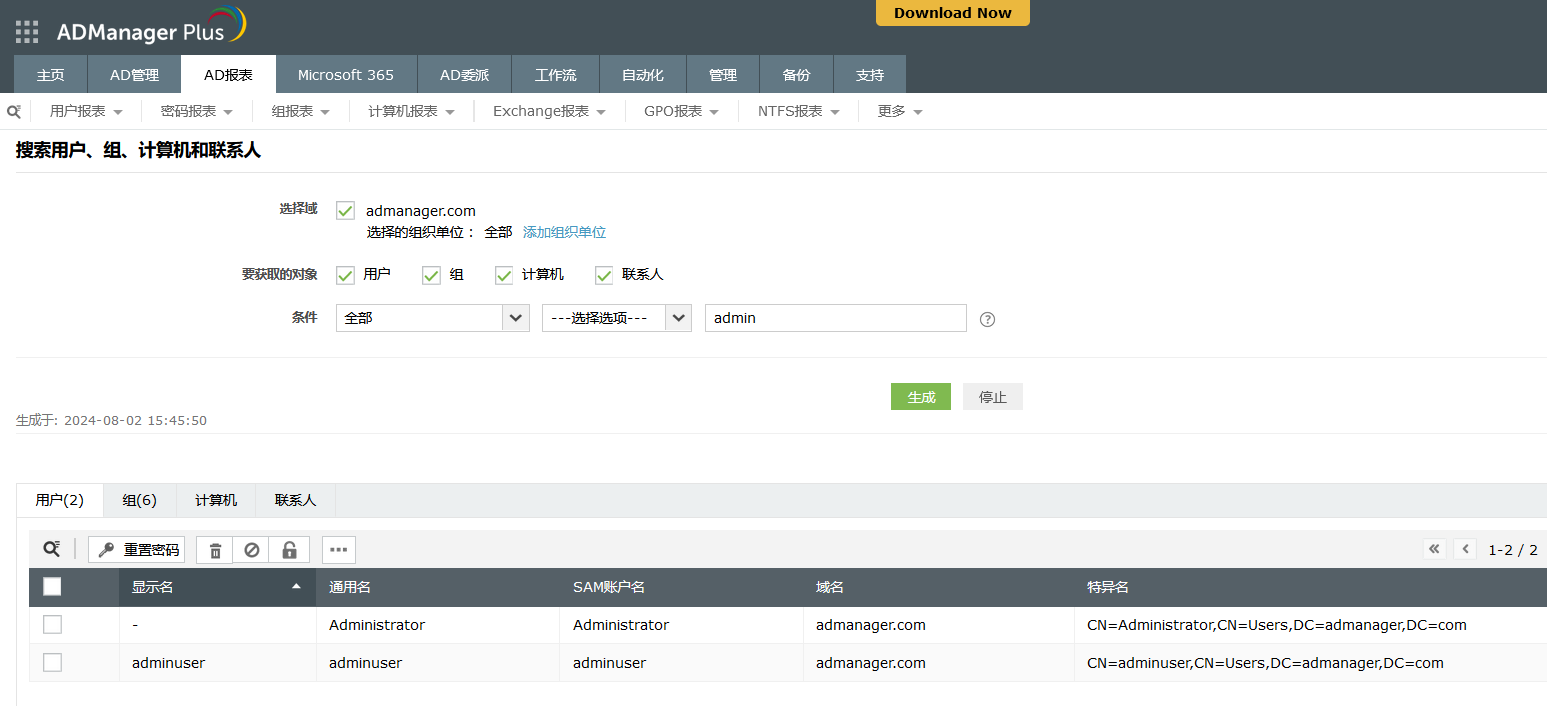Image resolution: width=1547 pixels, height=706 pixels.
Task: Click the unlock padlock icon
Action: pyautogui.click(x=289, y=550)
